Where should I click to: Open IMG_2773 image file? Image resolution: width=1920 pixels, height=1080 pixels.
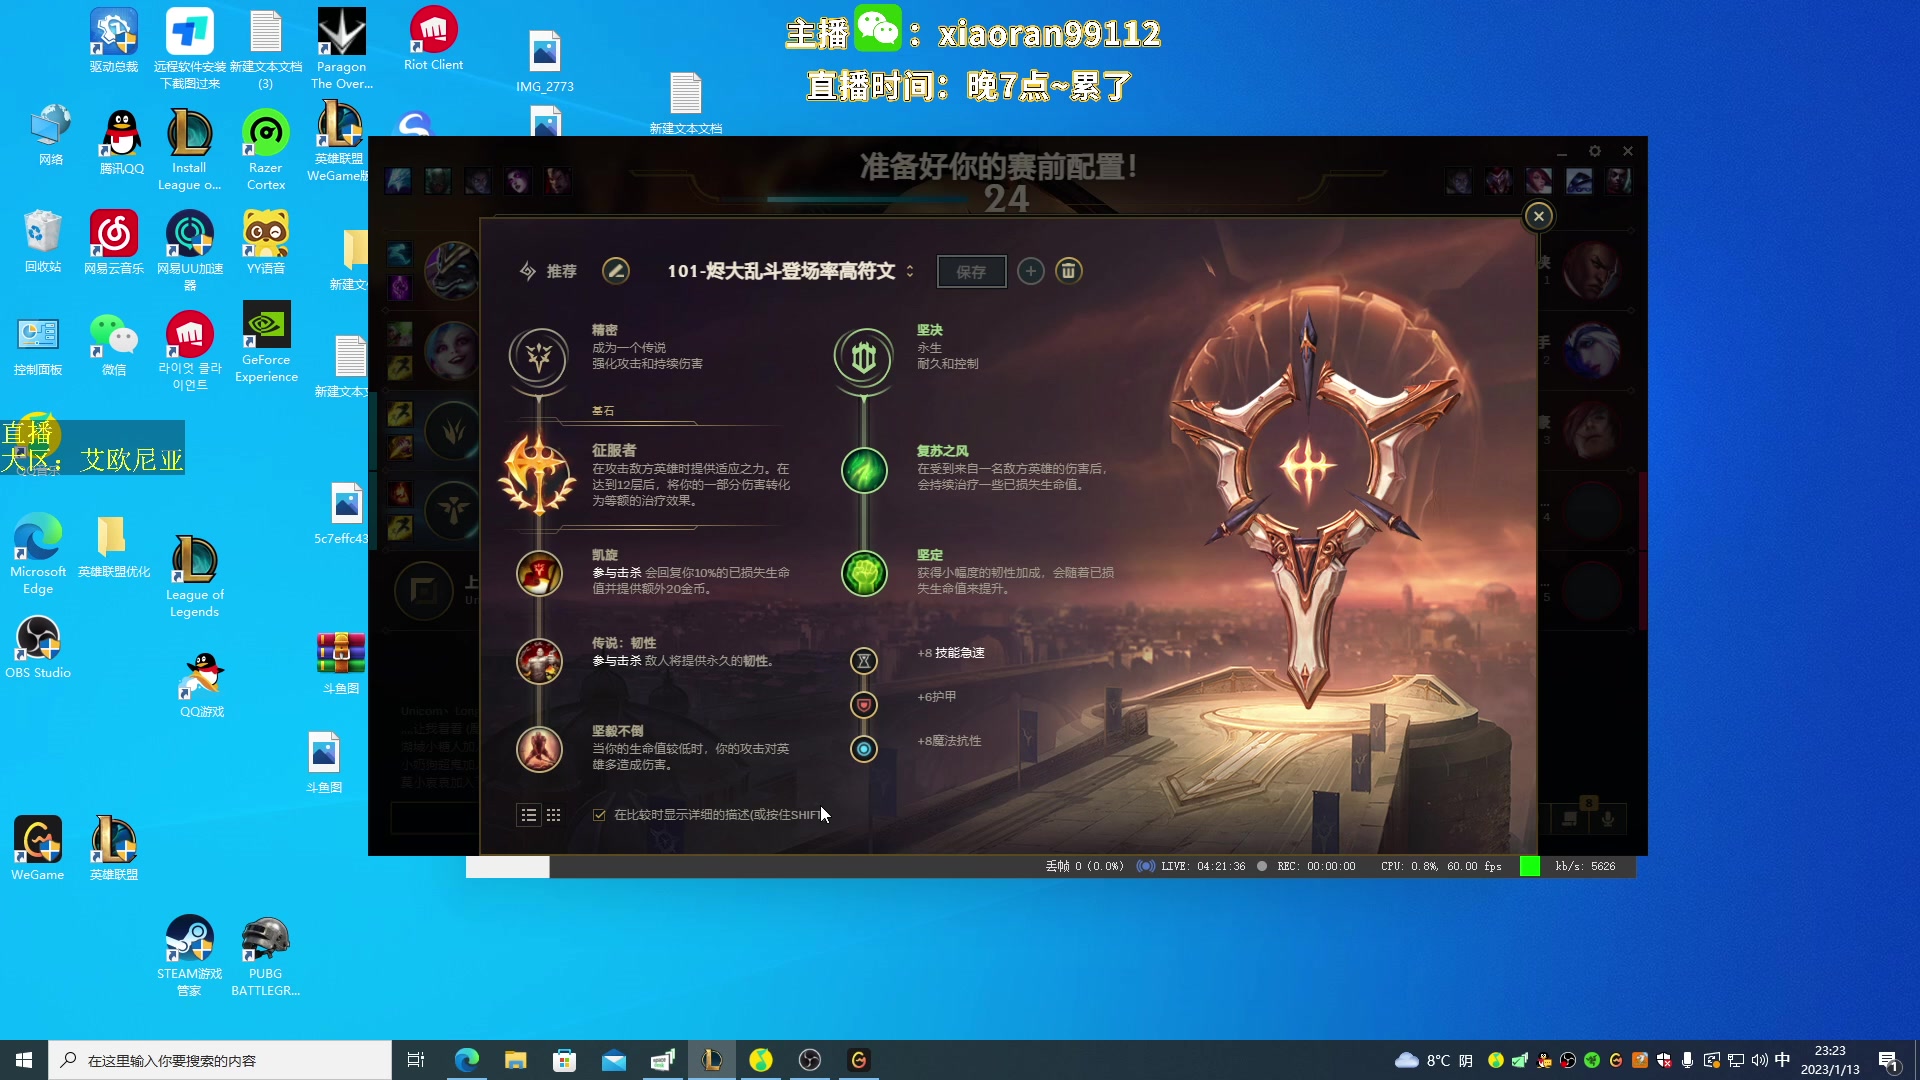[x=545, y=61]
